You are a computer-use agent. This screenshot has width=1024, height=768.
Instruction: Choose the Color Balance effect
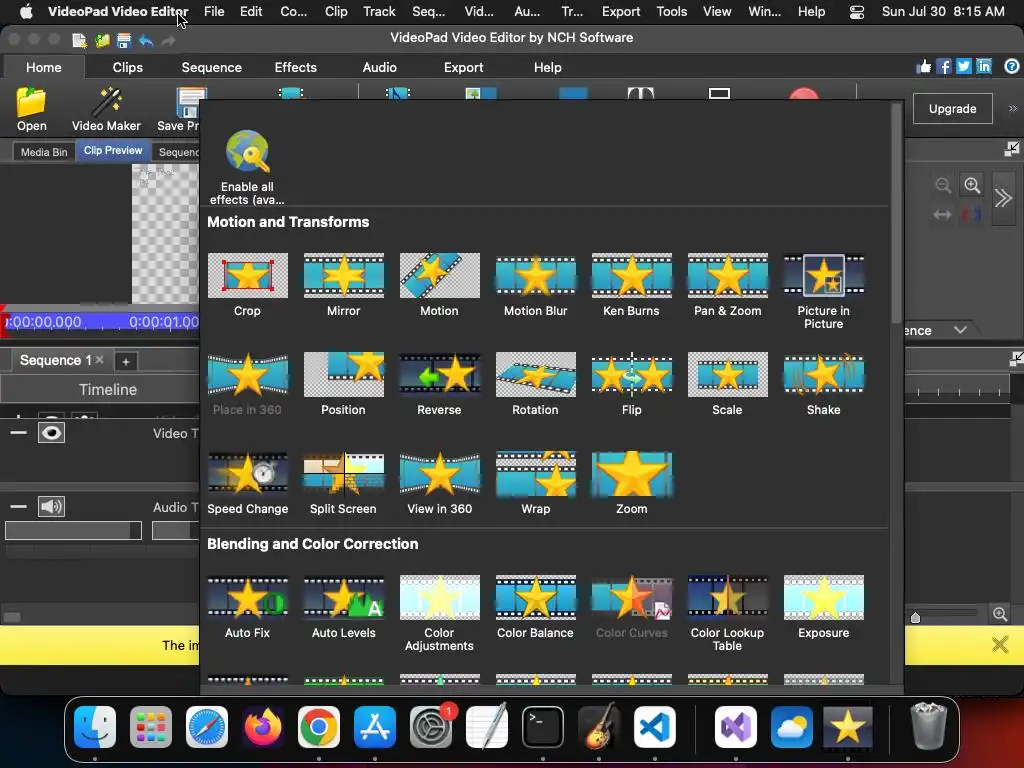point(536,607)
